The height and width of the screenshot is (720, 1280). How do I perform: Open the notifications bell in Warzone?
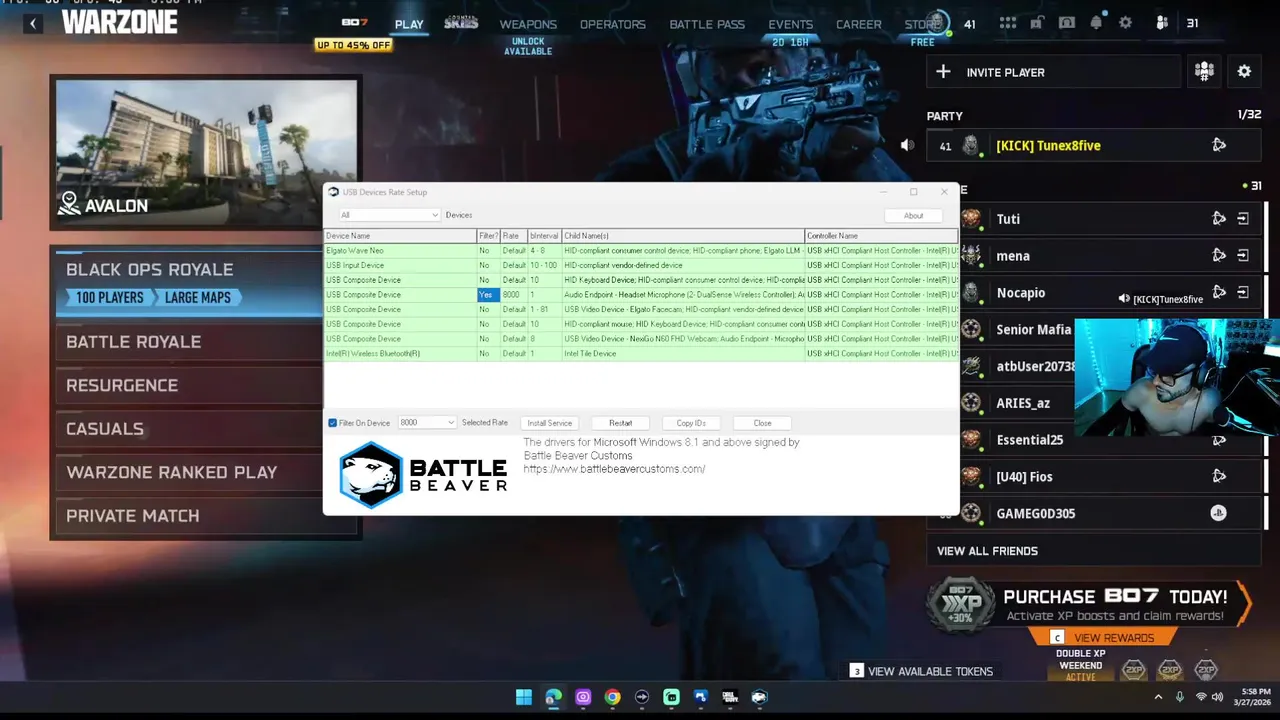[1097, 23]
